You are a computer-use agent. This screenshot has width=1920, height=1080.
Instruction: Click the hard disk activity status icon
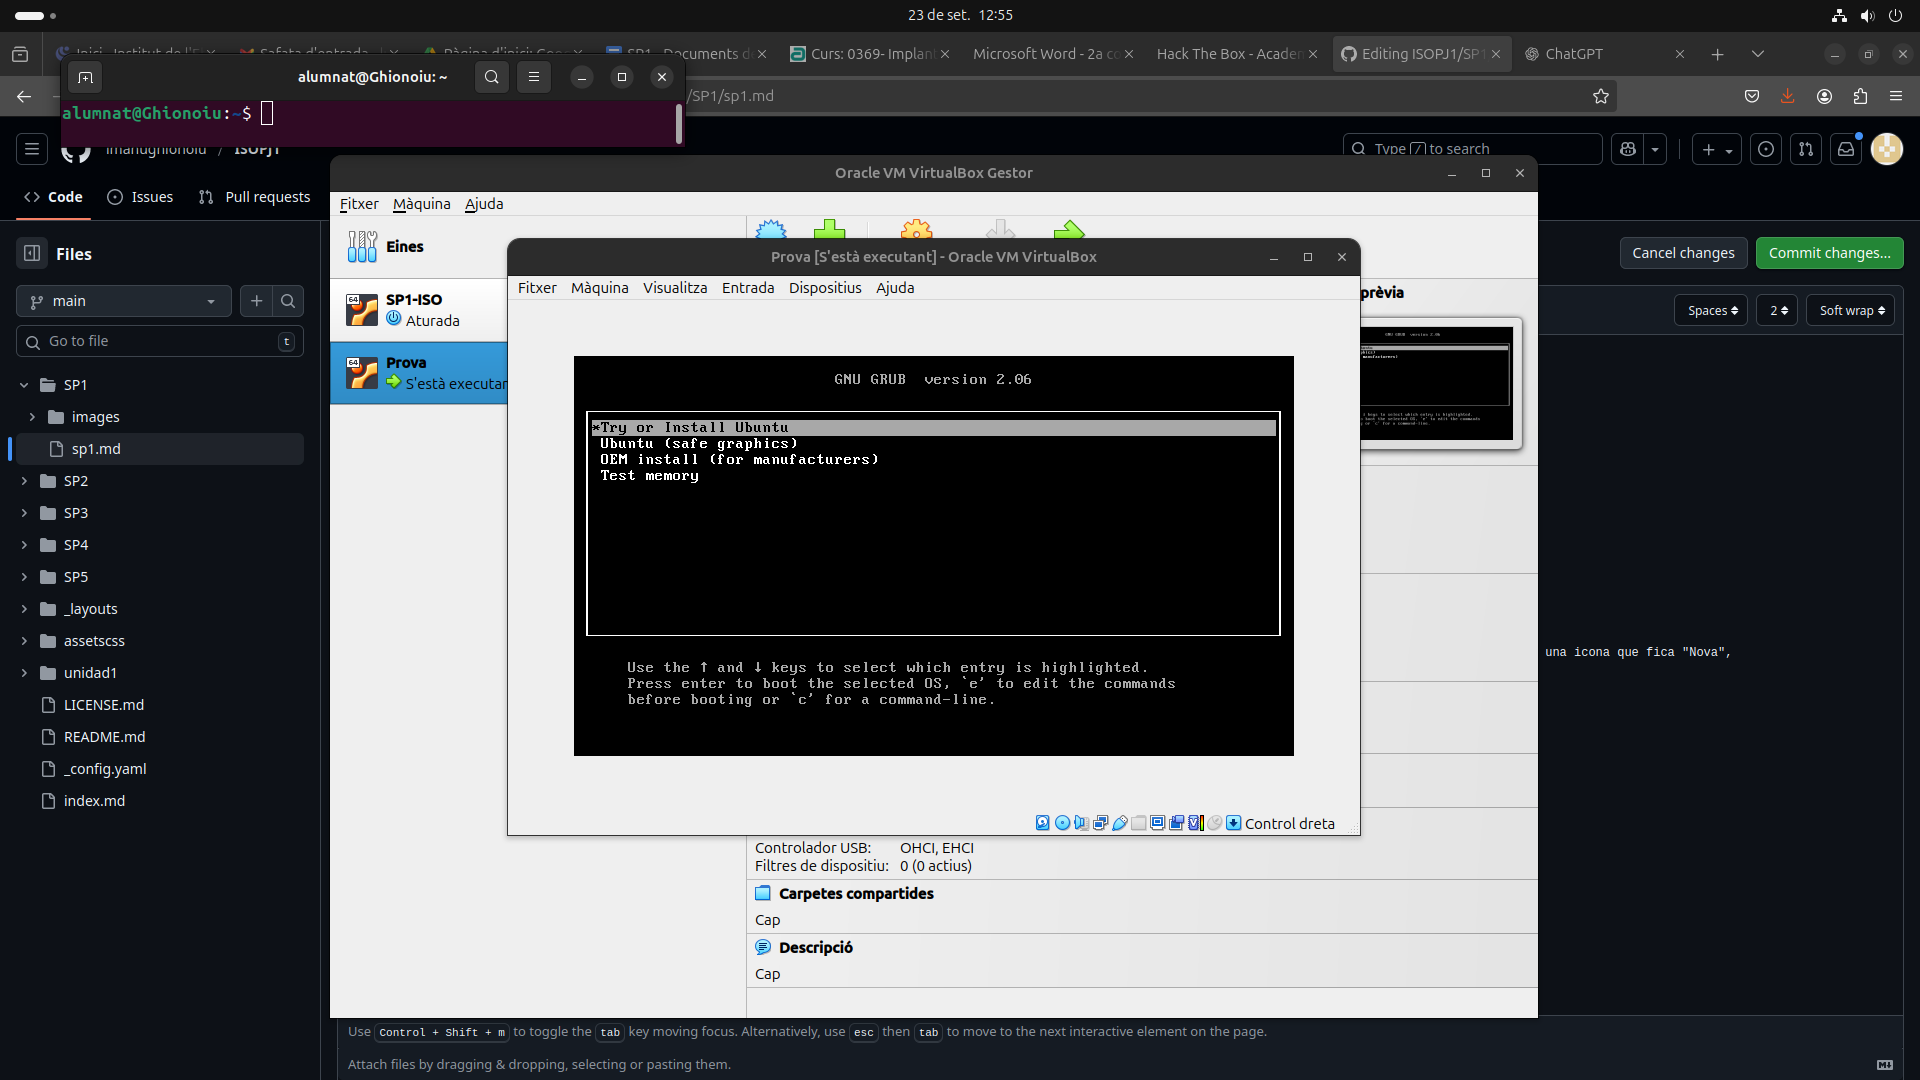point(1042,823)
